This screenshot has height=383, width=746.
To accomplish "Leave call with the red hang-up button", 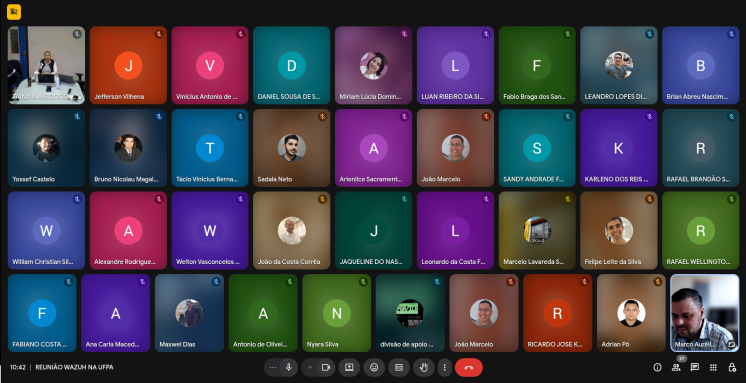I will (469, 367).
